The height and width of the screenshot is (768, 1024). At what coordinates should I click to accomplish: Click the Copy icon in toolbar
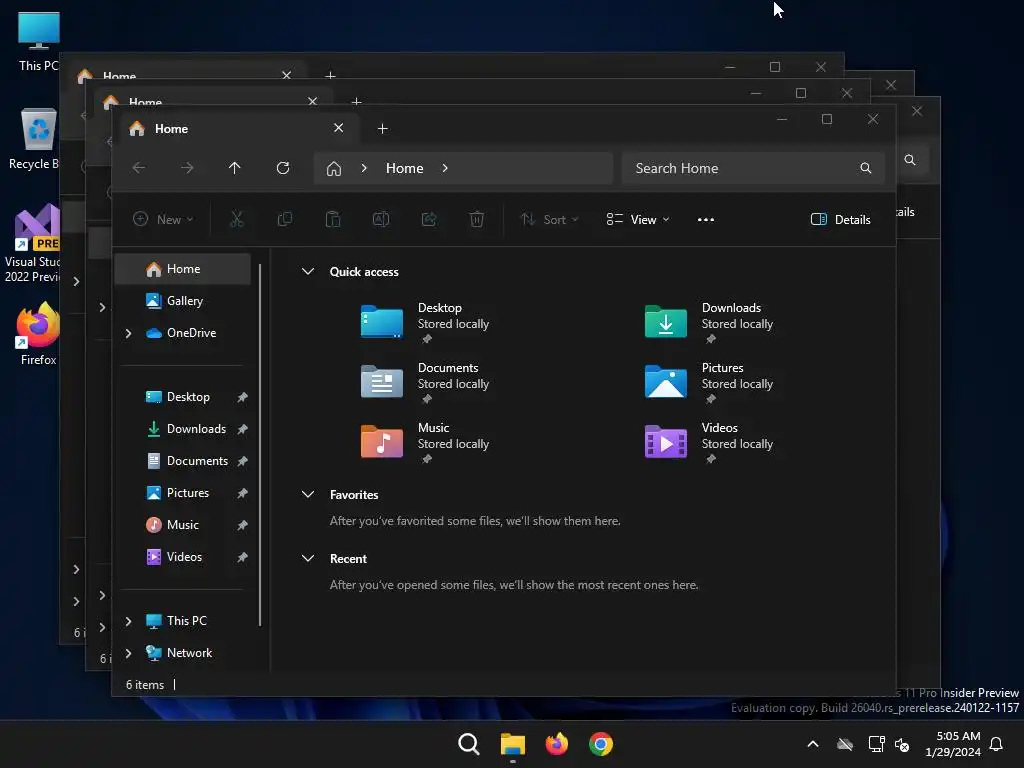[285, 219]
